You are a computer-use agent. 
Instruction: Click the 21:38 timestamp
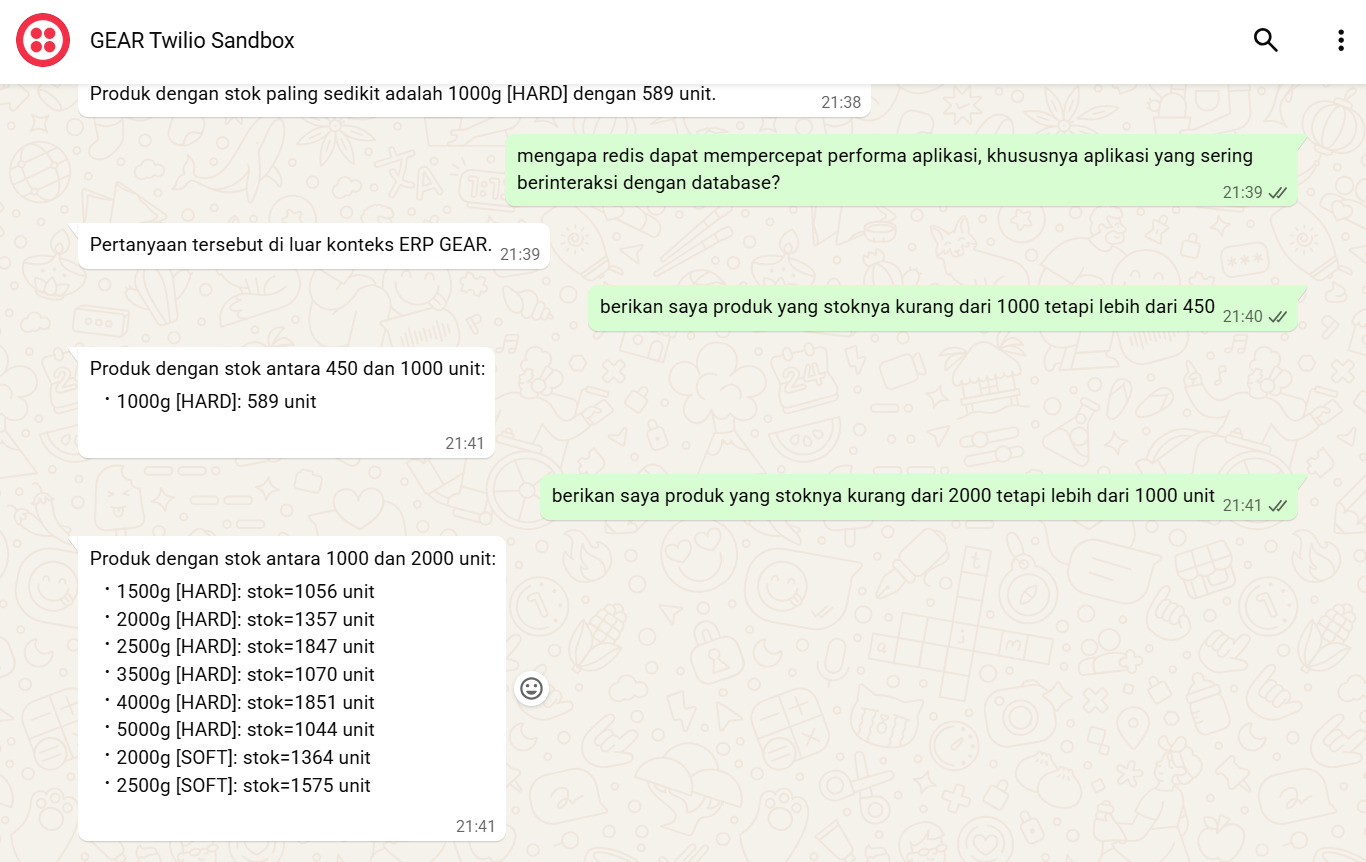[841, 102]
